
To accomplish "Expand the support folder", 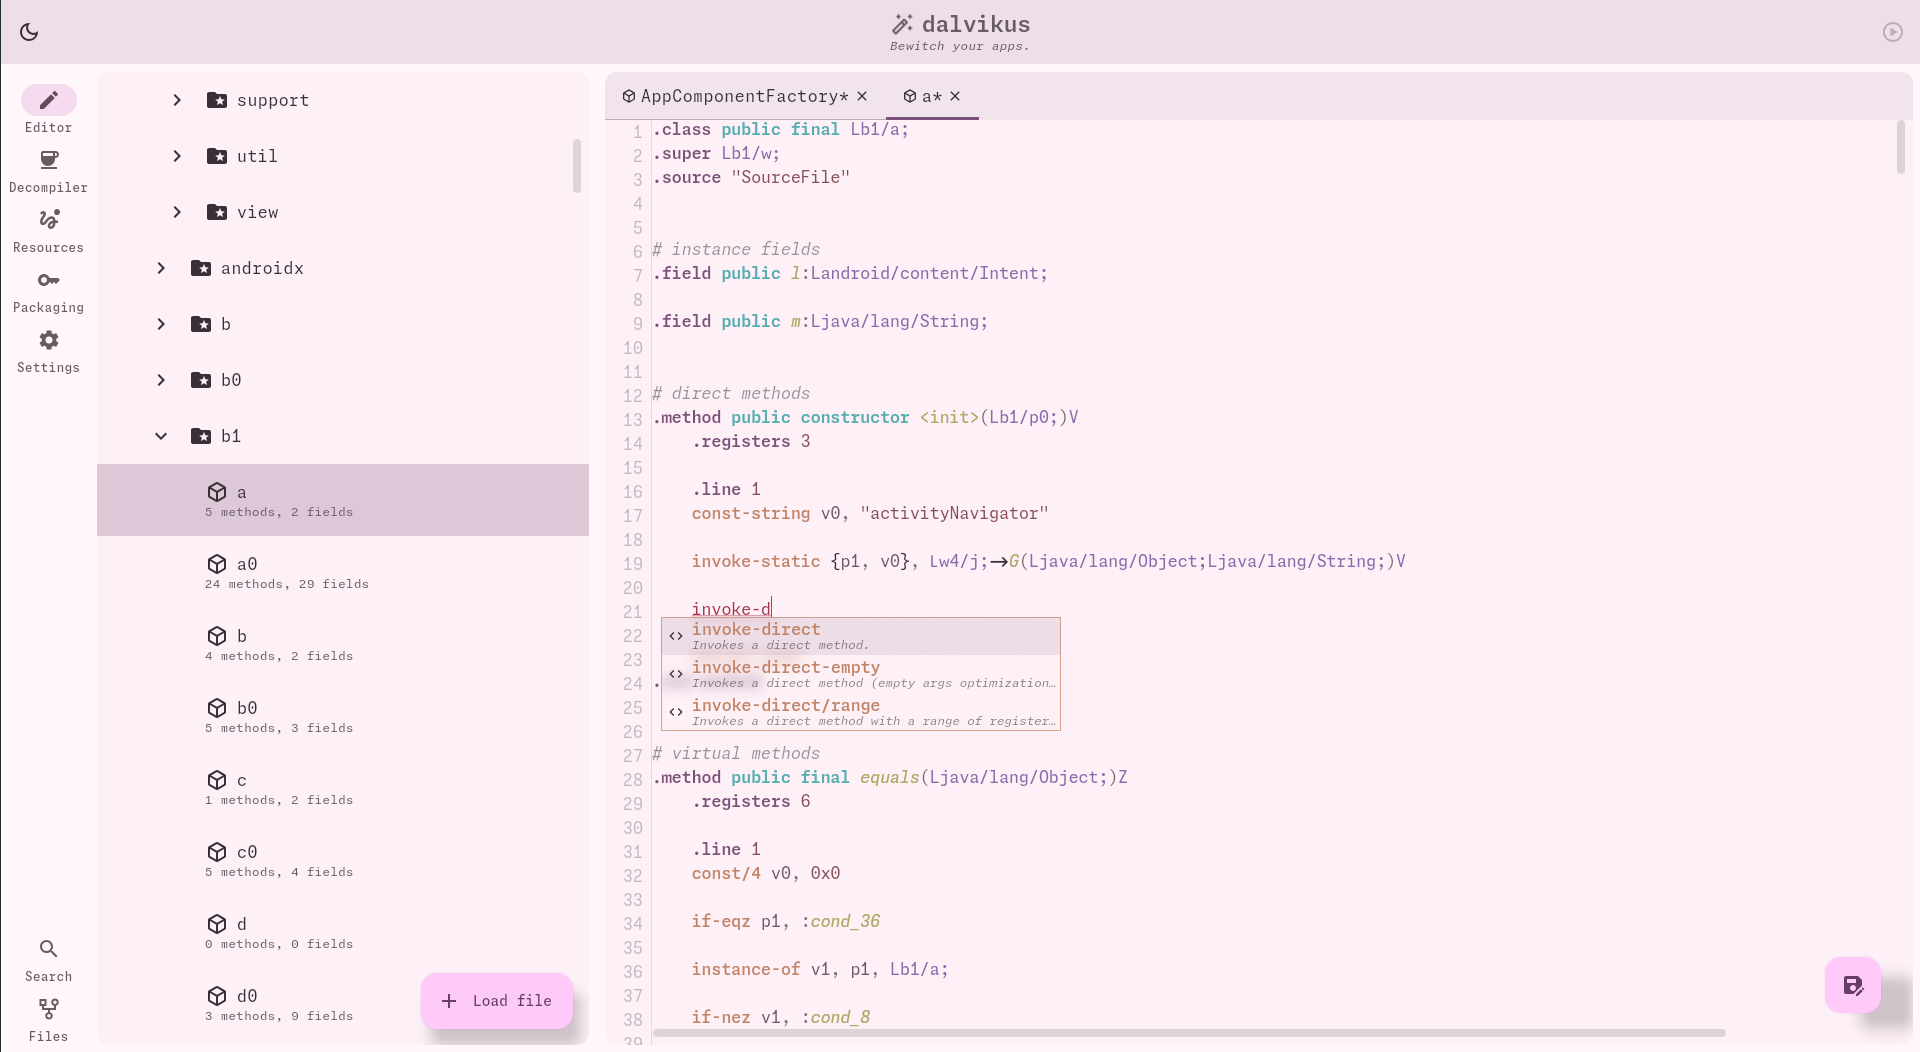I will [177, 100].
